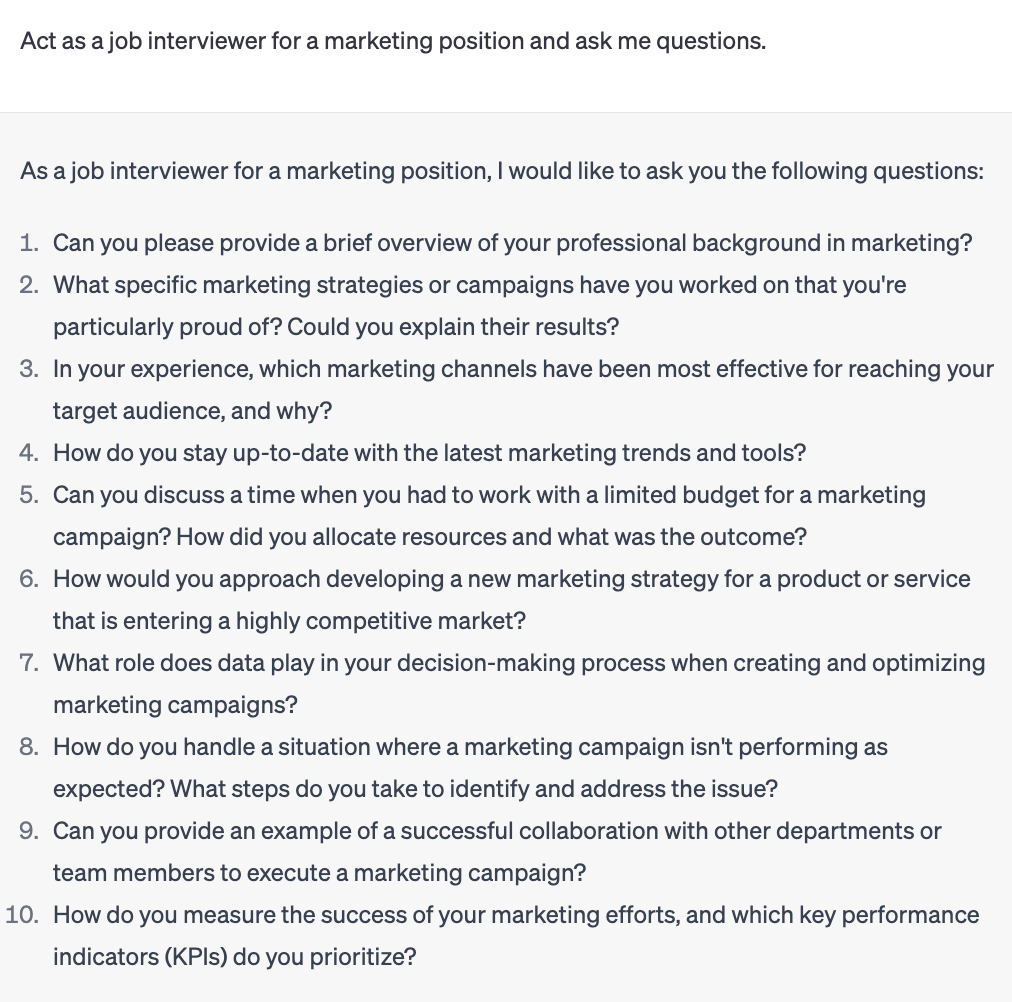1012x1002 pixels.
Task: Click question 2 about marketing strategies
Action: click(480, 306)
